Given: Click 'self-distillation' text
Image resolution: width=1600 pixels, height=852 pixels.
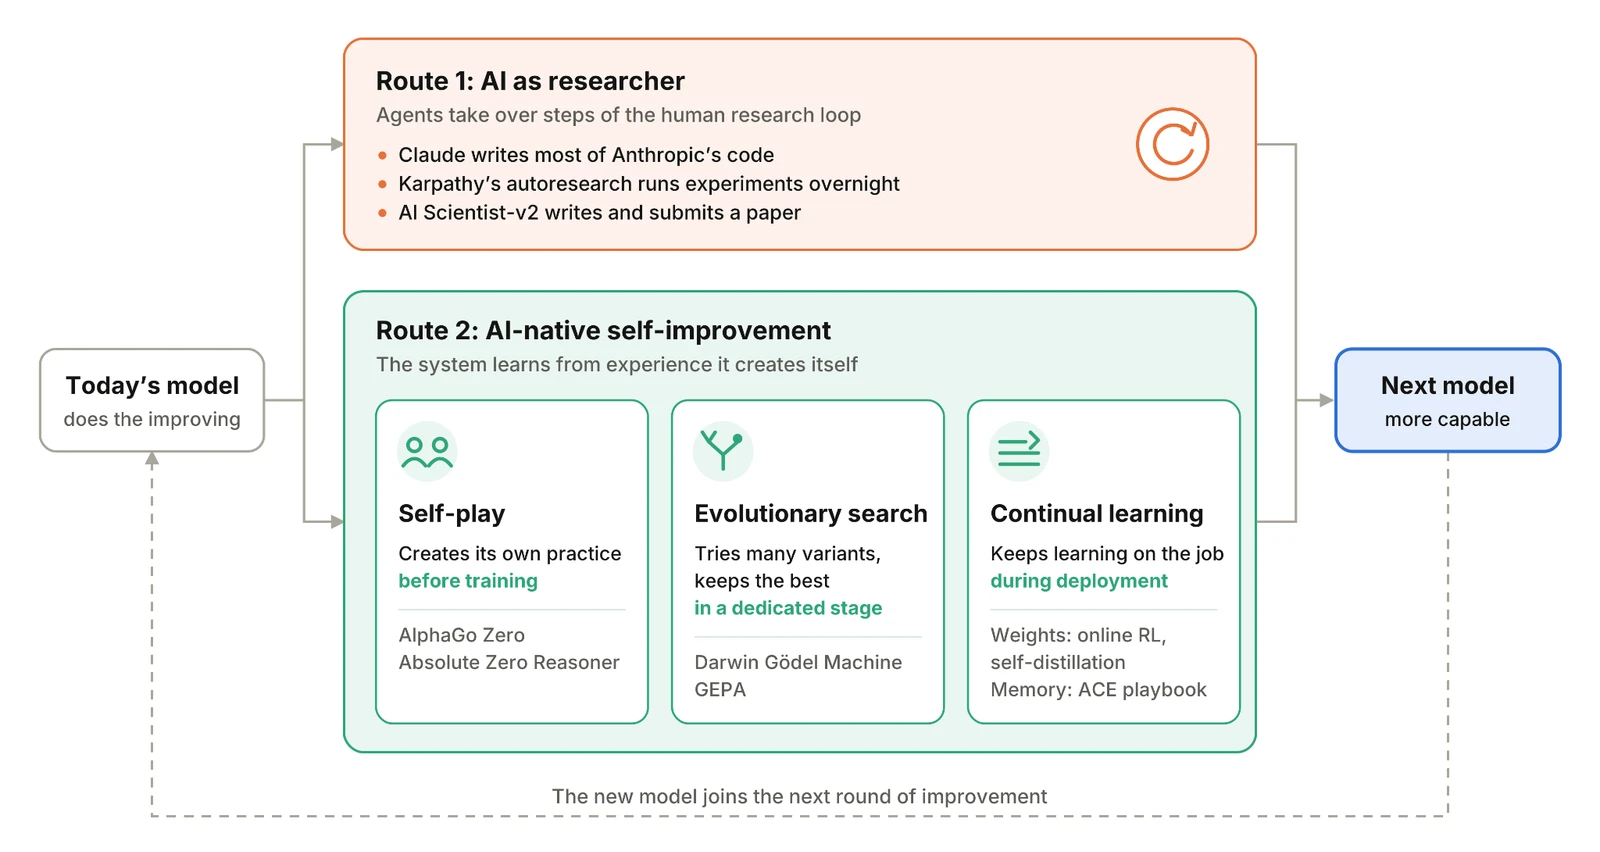Looking at the screenshot, I should point(1058,662).
